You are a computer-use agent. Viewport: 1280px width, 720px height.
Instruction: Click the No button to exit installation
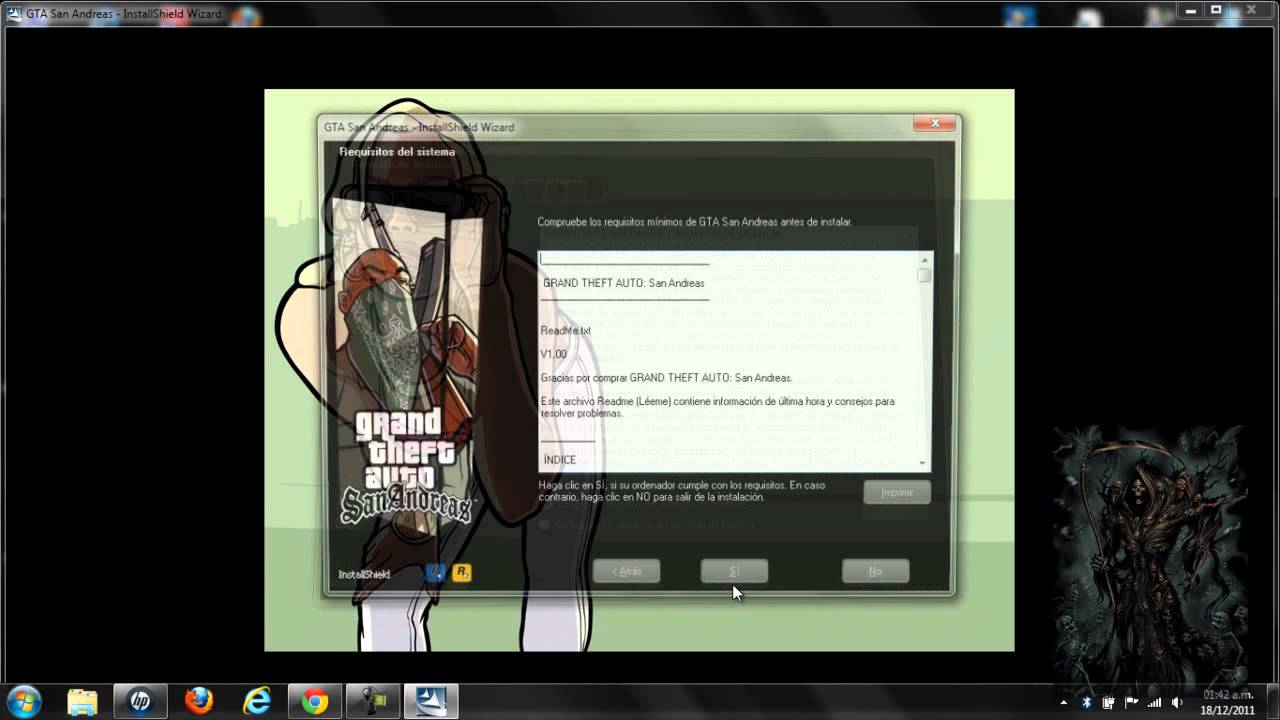pos(875,571)
